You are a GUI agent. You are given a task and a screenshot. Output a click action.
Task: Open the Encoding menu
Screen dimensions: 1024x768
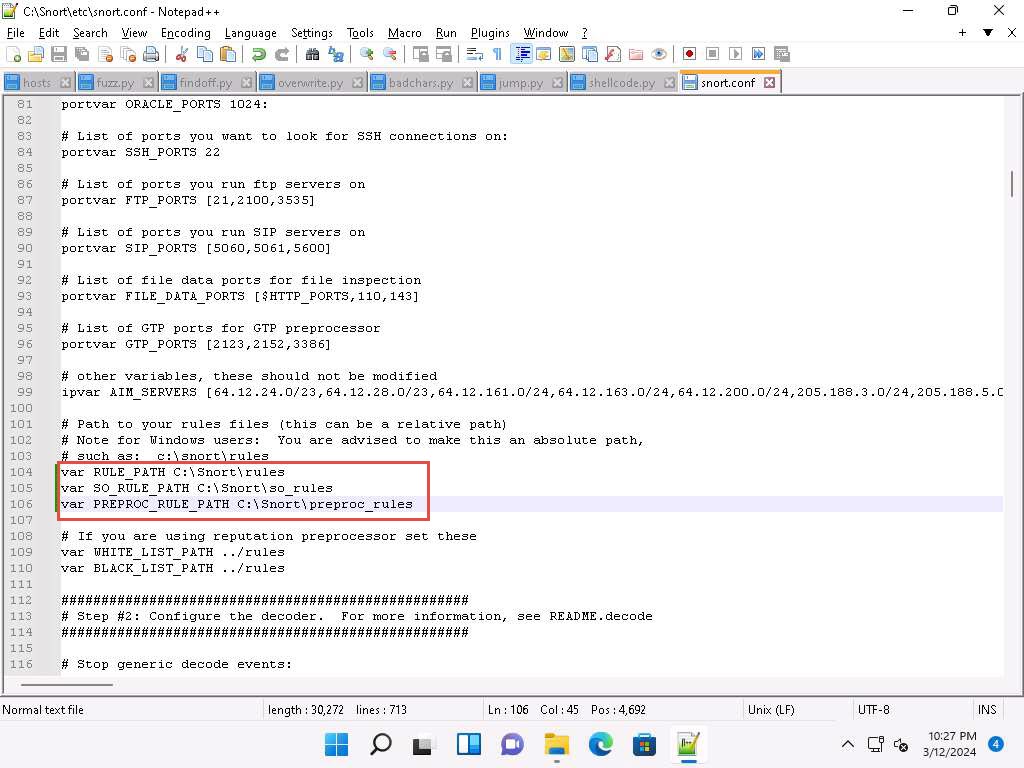tap(185, 32)
